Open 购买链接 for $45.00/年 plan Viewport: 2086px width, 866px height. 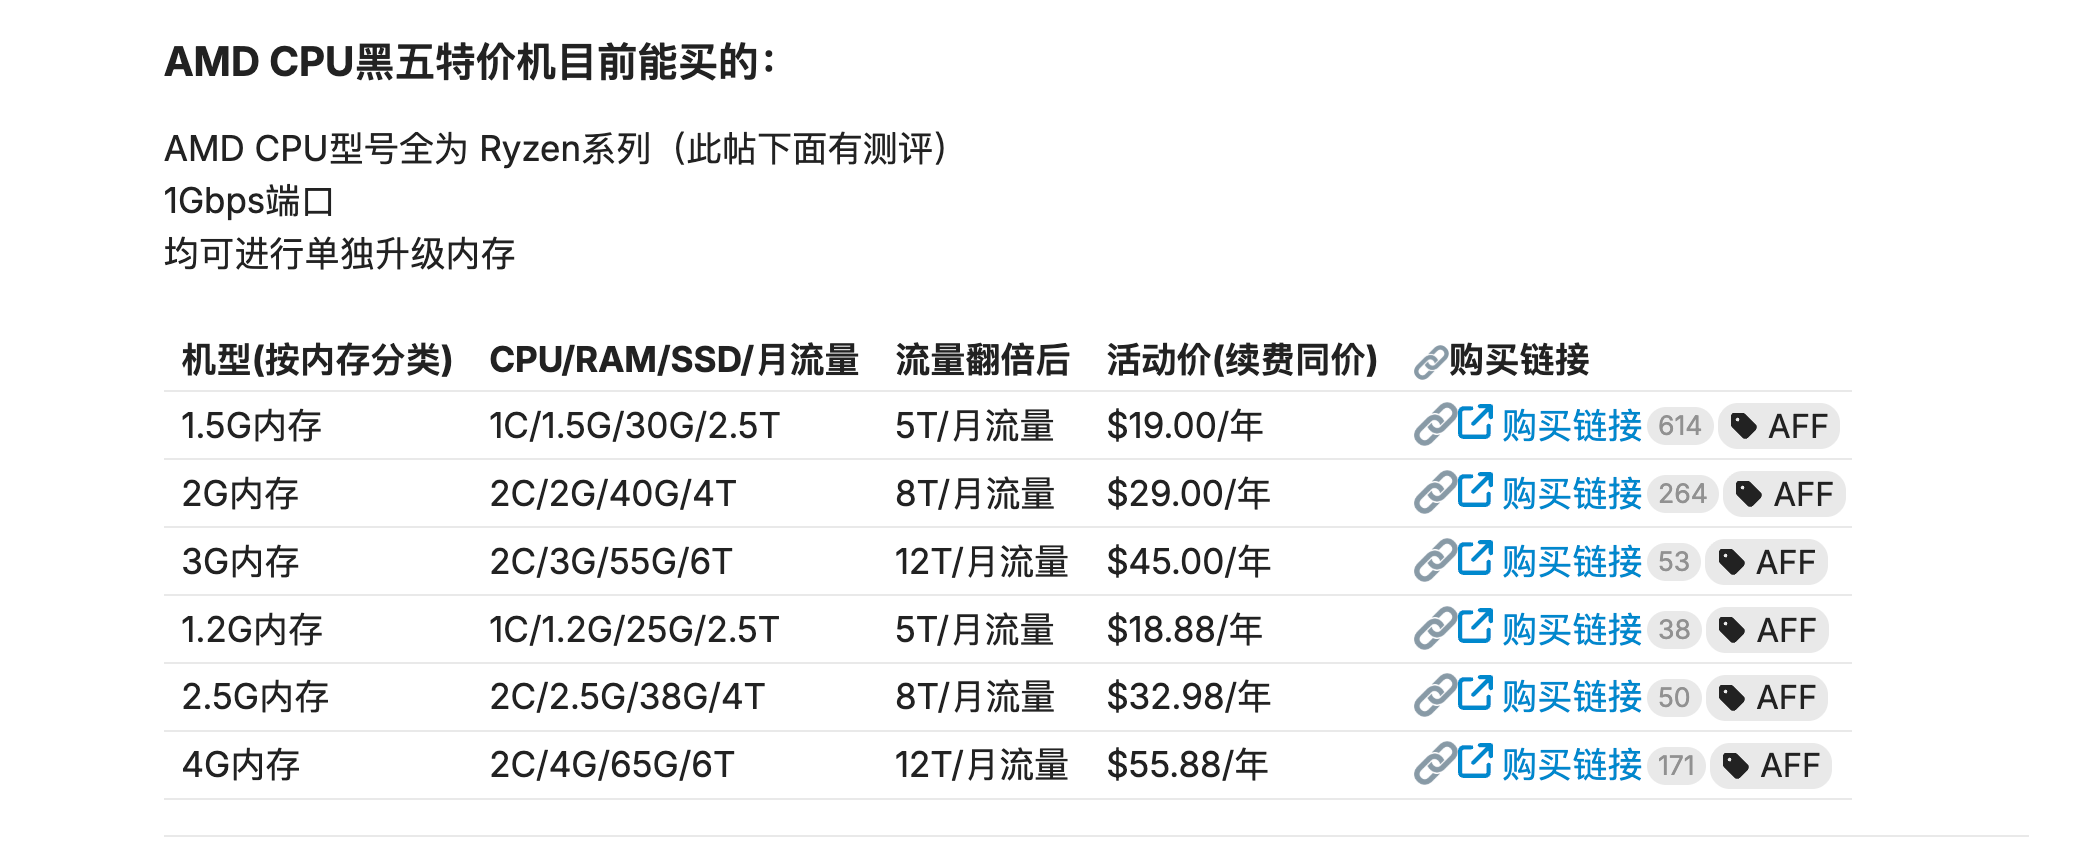coord(1571,562)
